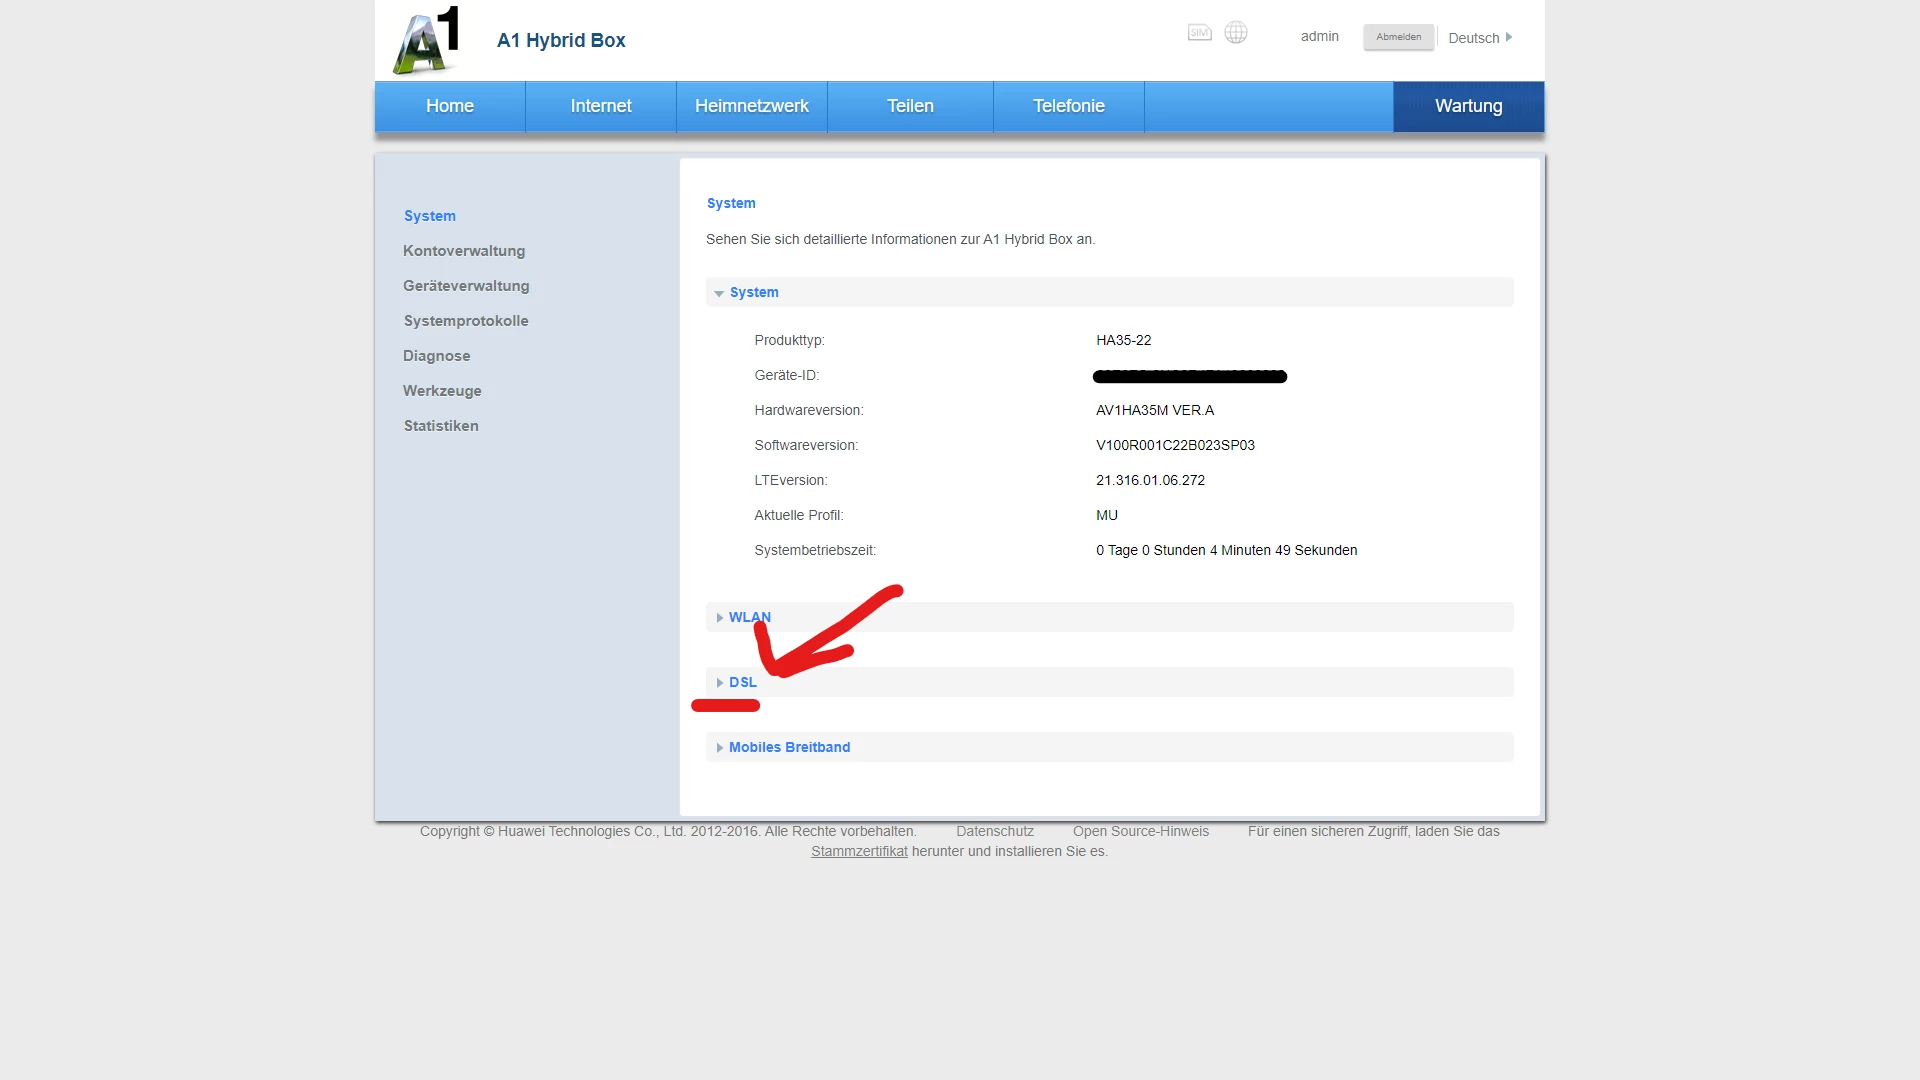Open Kontoverwaltung in the sidebar
This screenshot has width=1920, height=1080.
pyautogui.click(x=464, y=251)
